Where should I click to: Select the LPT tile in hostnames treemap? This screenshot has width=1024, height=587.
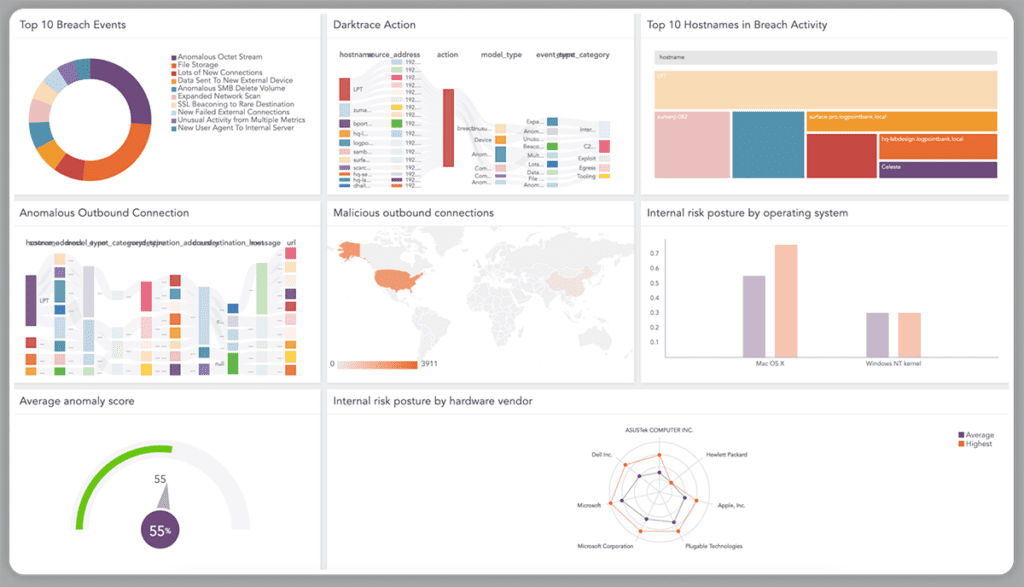pyautogui.click(x=825, y=89)
